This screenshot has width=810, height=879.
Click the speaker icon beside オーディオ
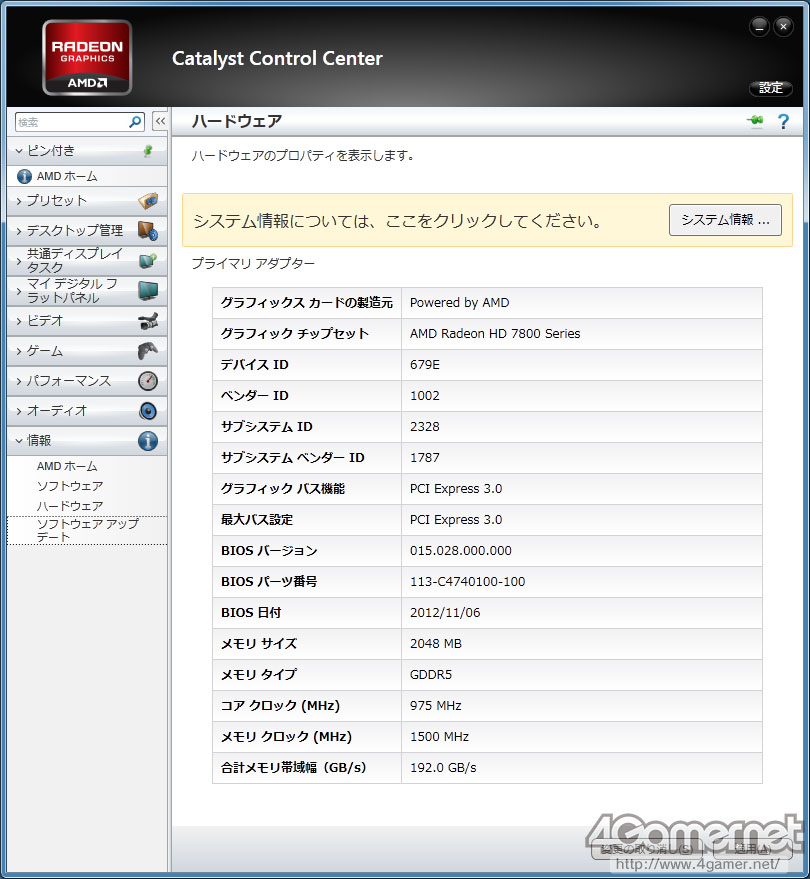[148, 411]
